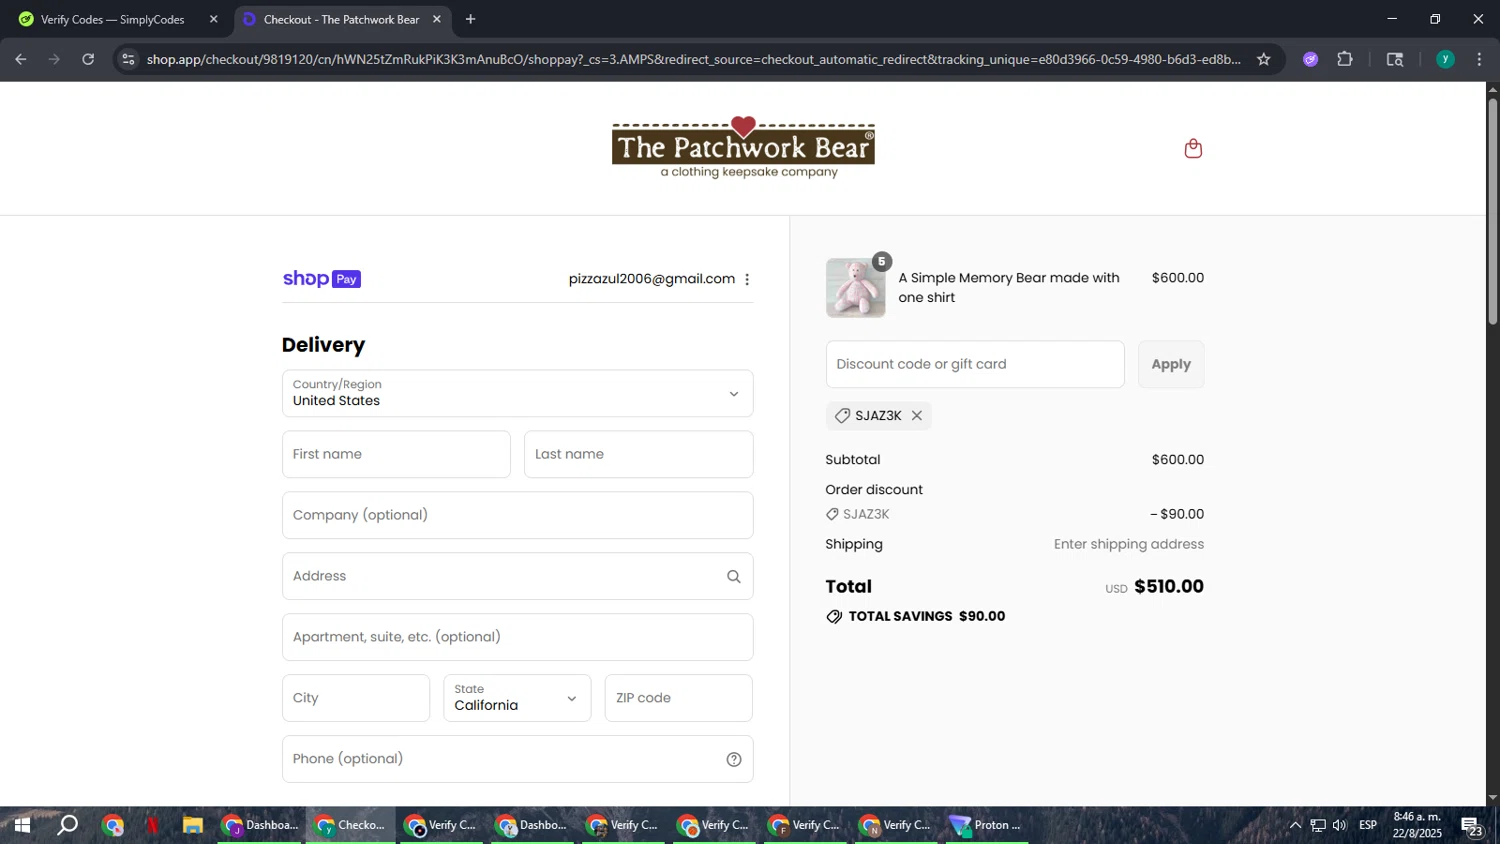Click the Apartment, suite, etc. field

point(517,637)
